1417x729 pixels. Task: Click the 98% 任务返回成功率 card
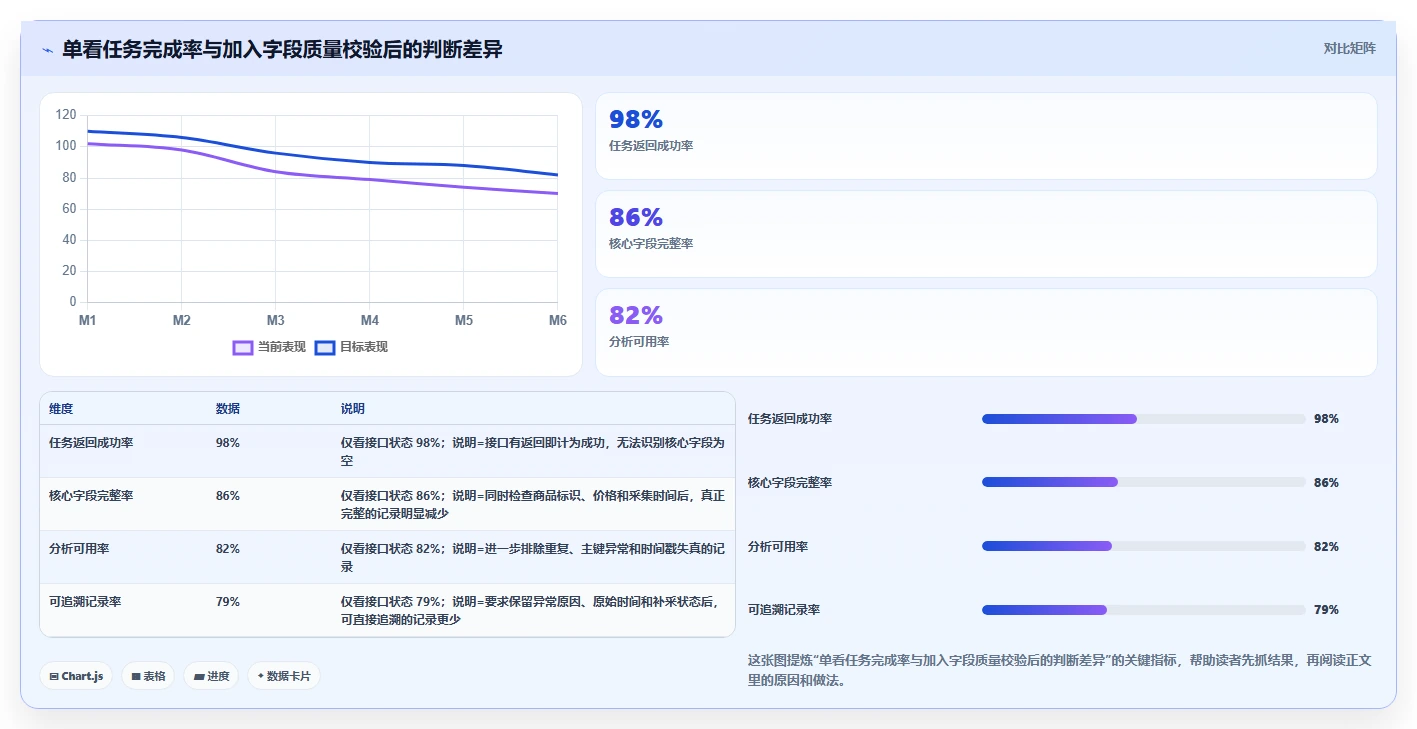(986, 136)
